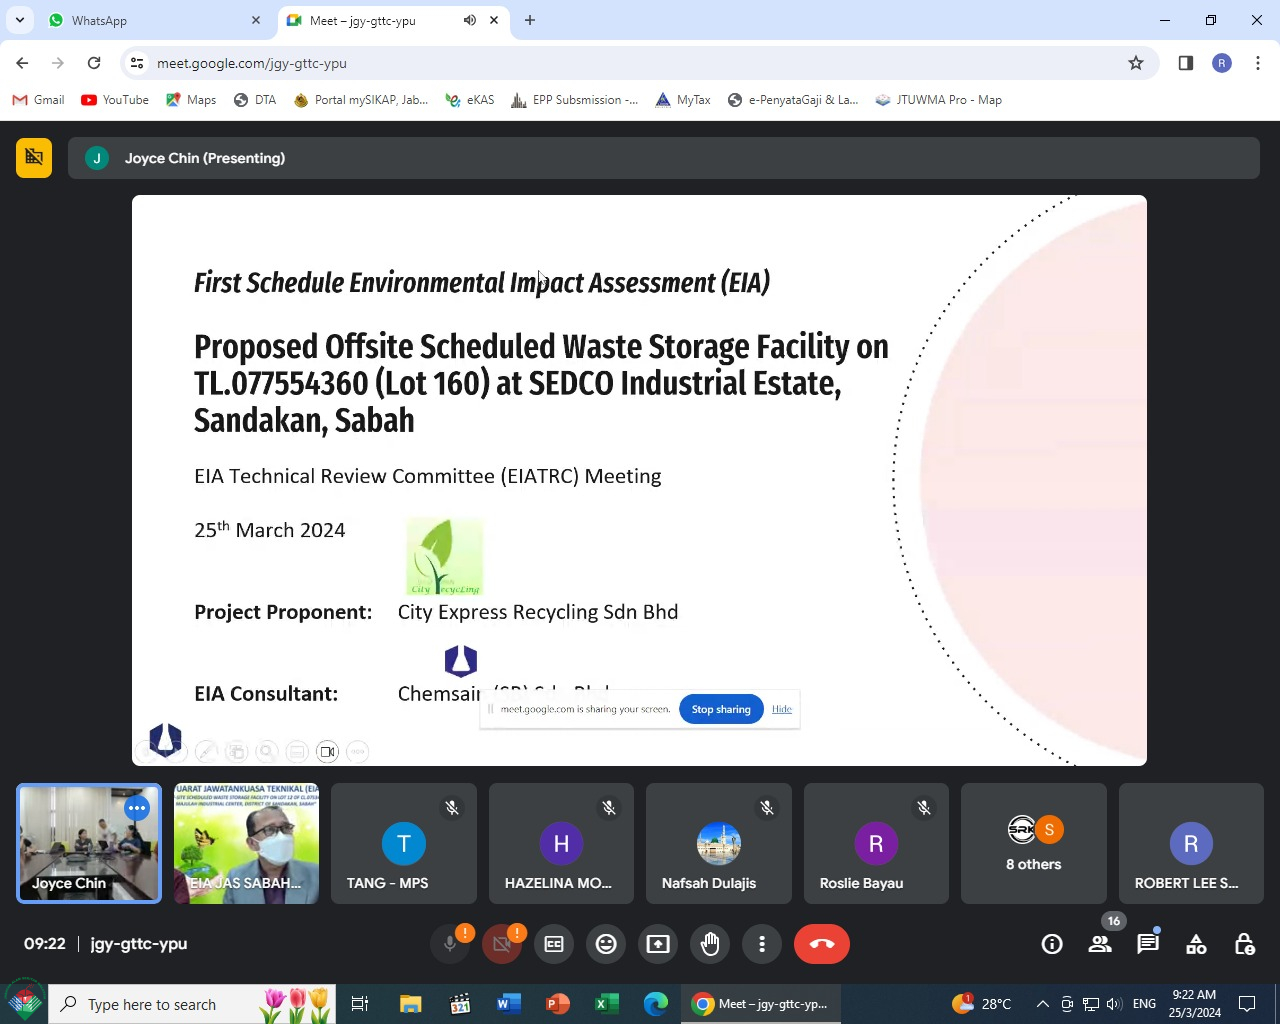This screenshot has height=1024, width=1280.
Task: Show hidden system tray icons chevron
Action: (1042, 1004)
